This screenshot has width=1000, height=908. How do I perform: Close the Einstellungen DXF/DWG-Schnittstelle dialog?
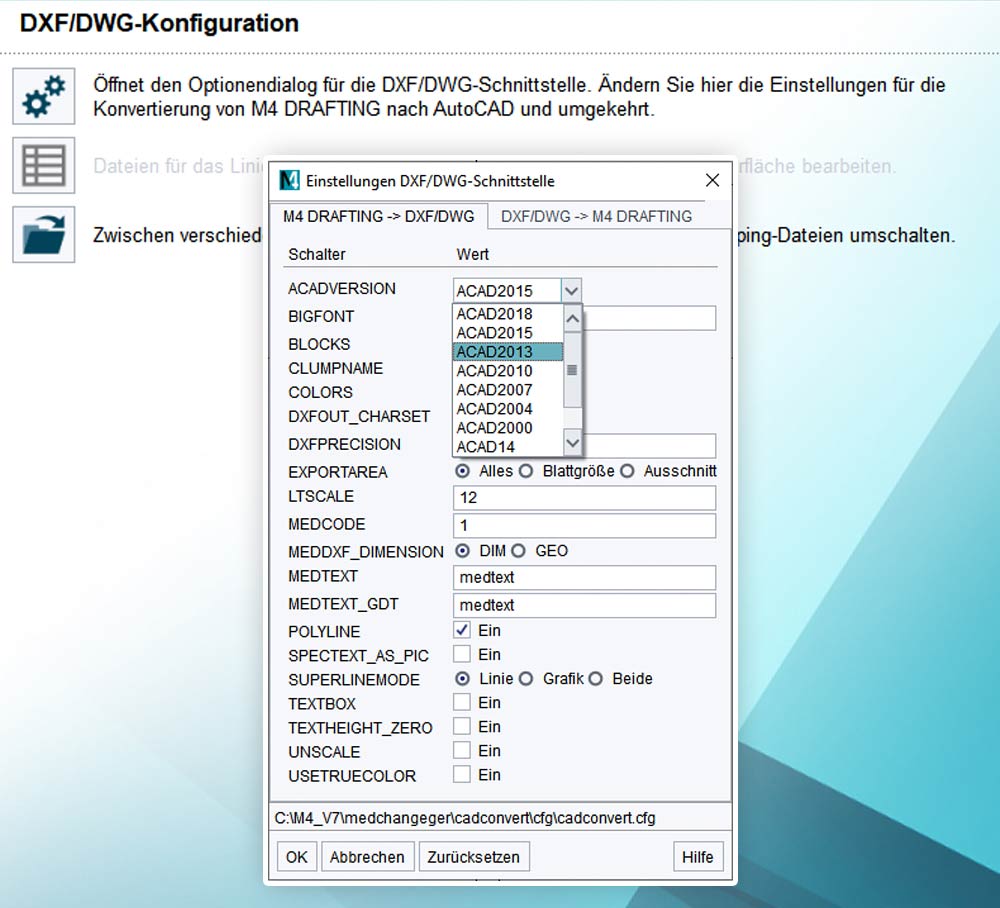pos(712,180)
